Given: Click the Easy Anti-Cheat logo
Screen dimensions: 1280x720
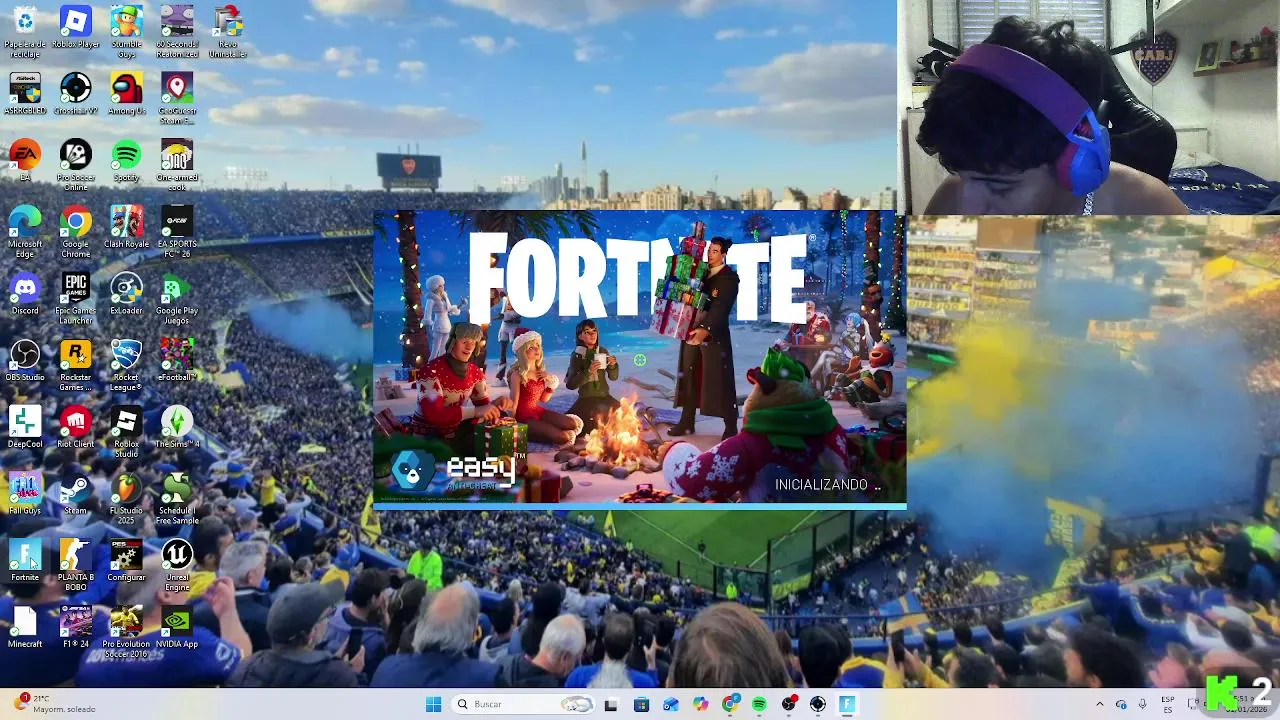Looking at the screenshot, I should coord(457,470).
